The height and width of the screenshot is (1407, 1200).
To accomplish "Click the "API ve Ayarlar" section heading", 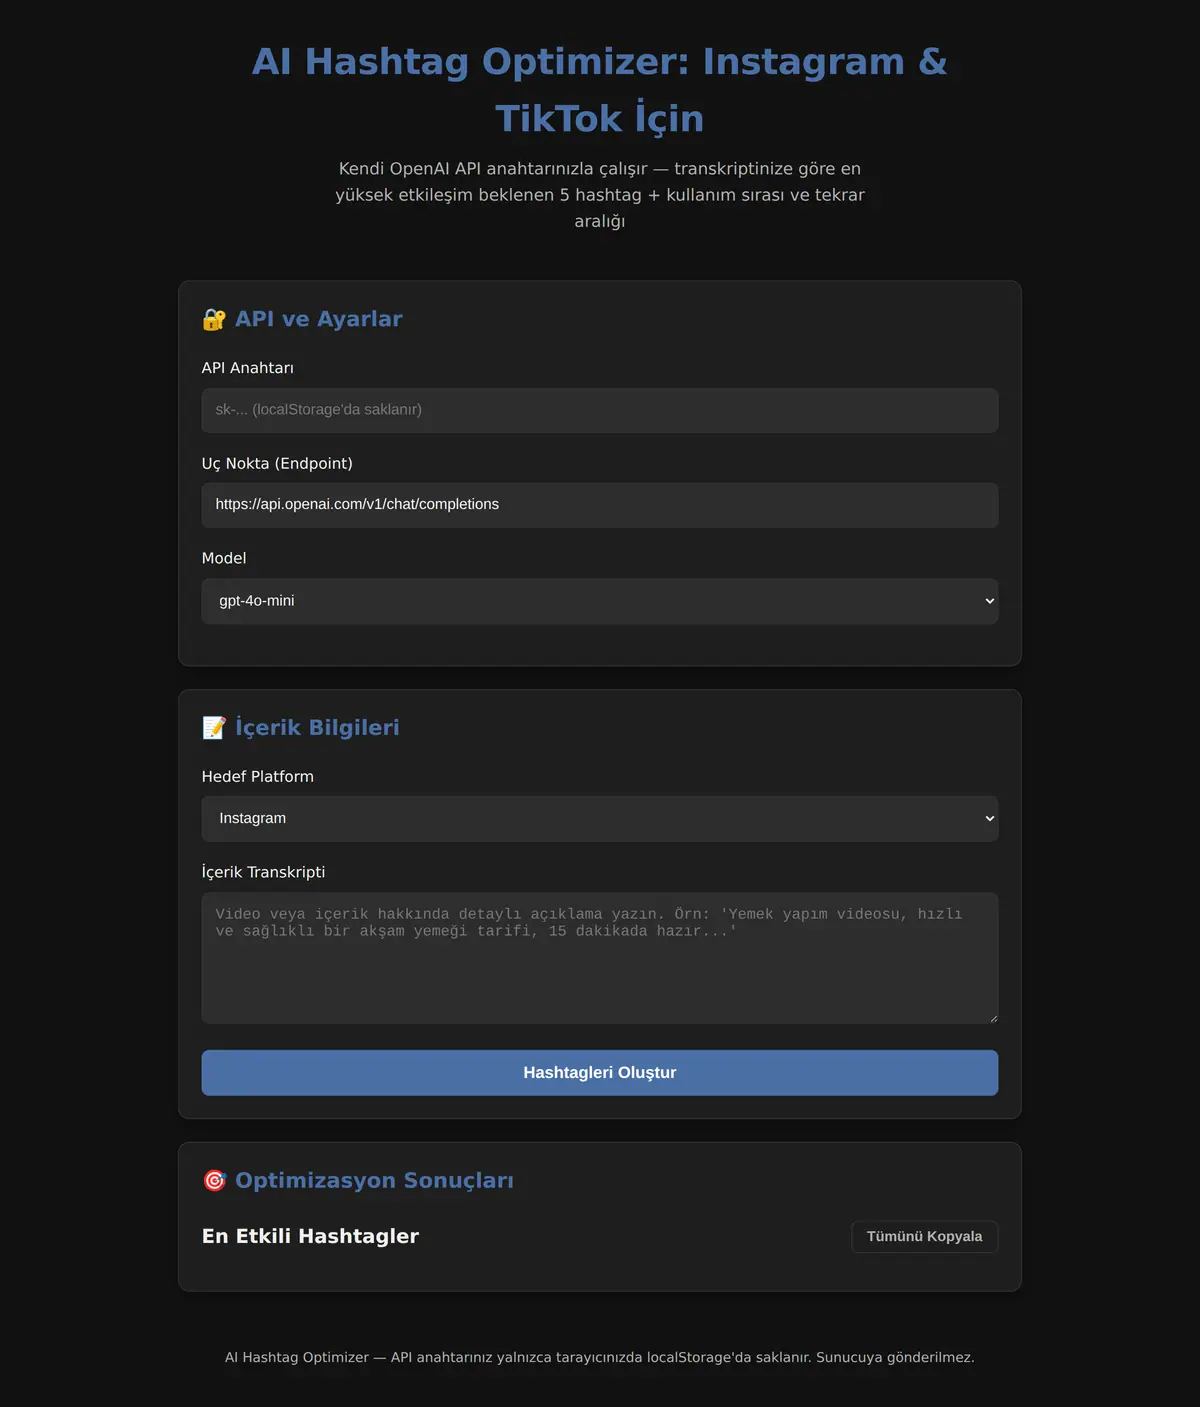I will point(319,319).
